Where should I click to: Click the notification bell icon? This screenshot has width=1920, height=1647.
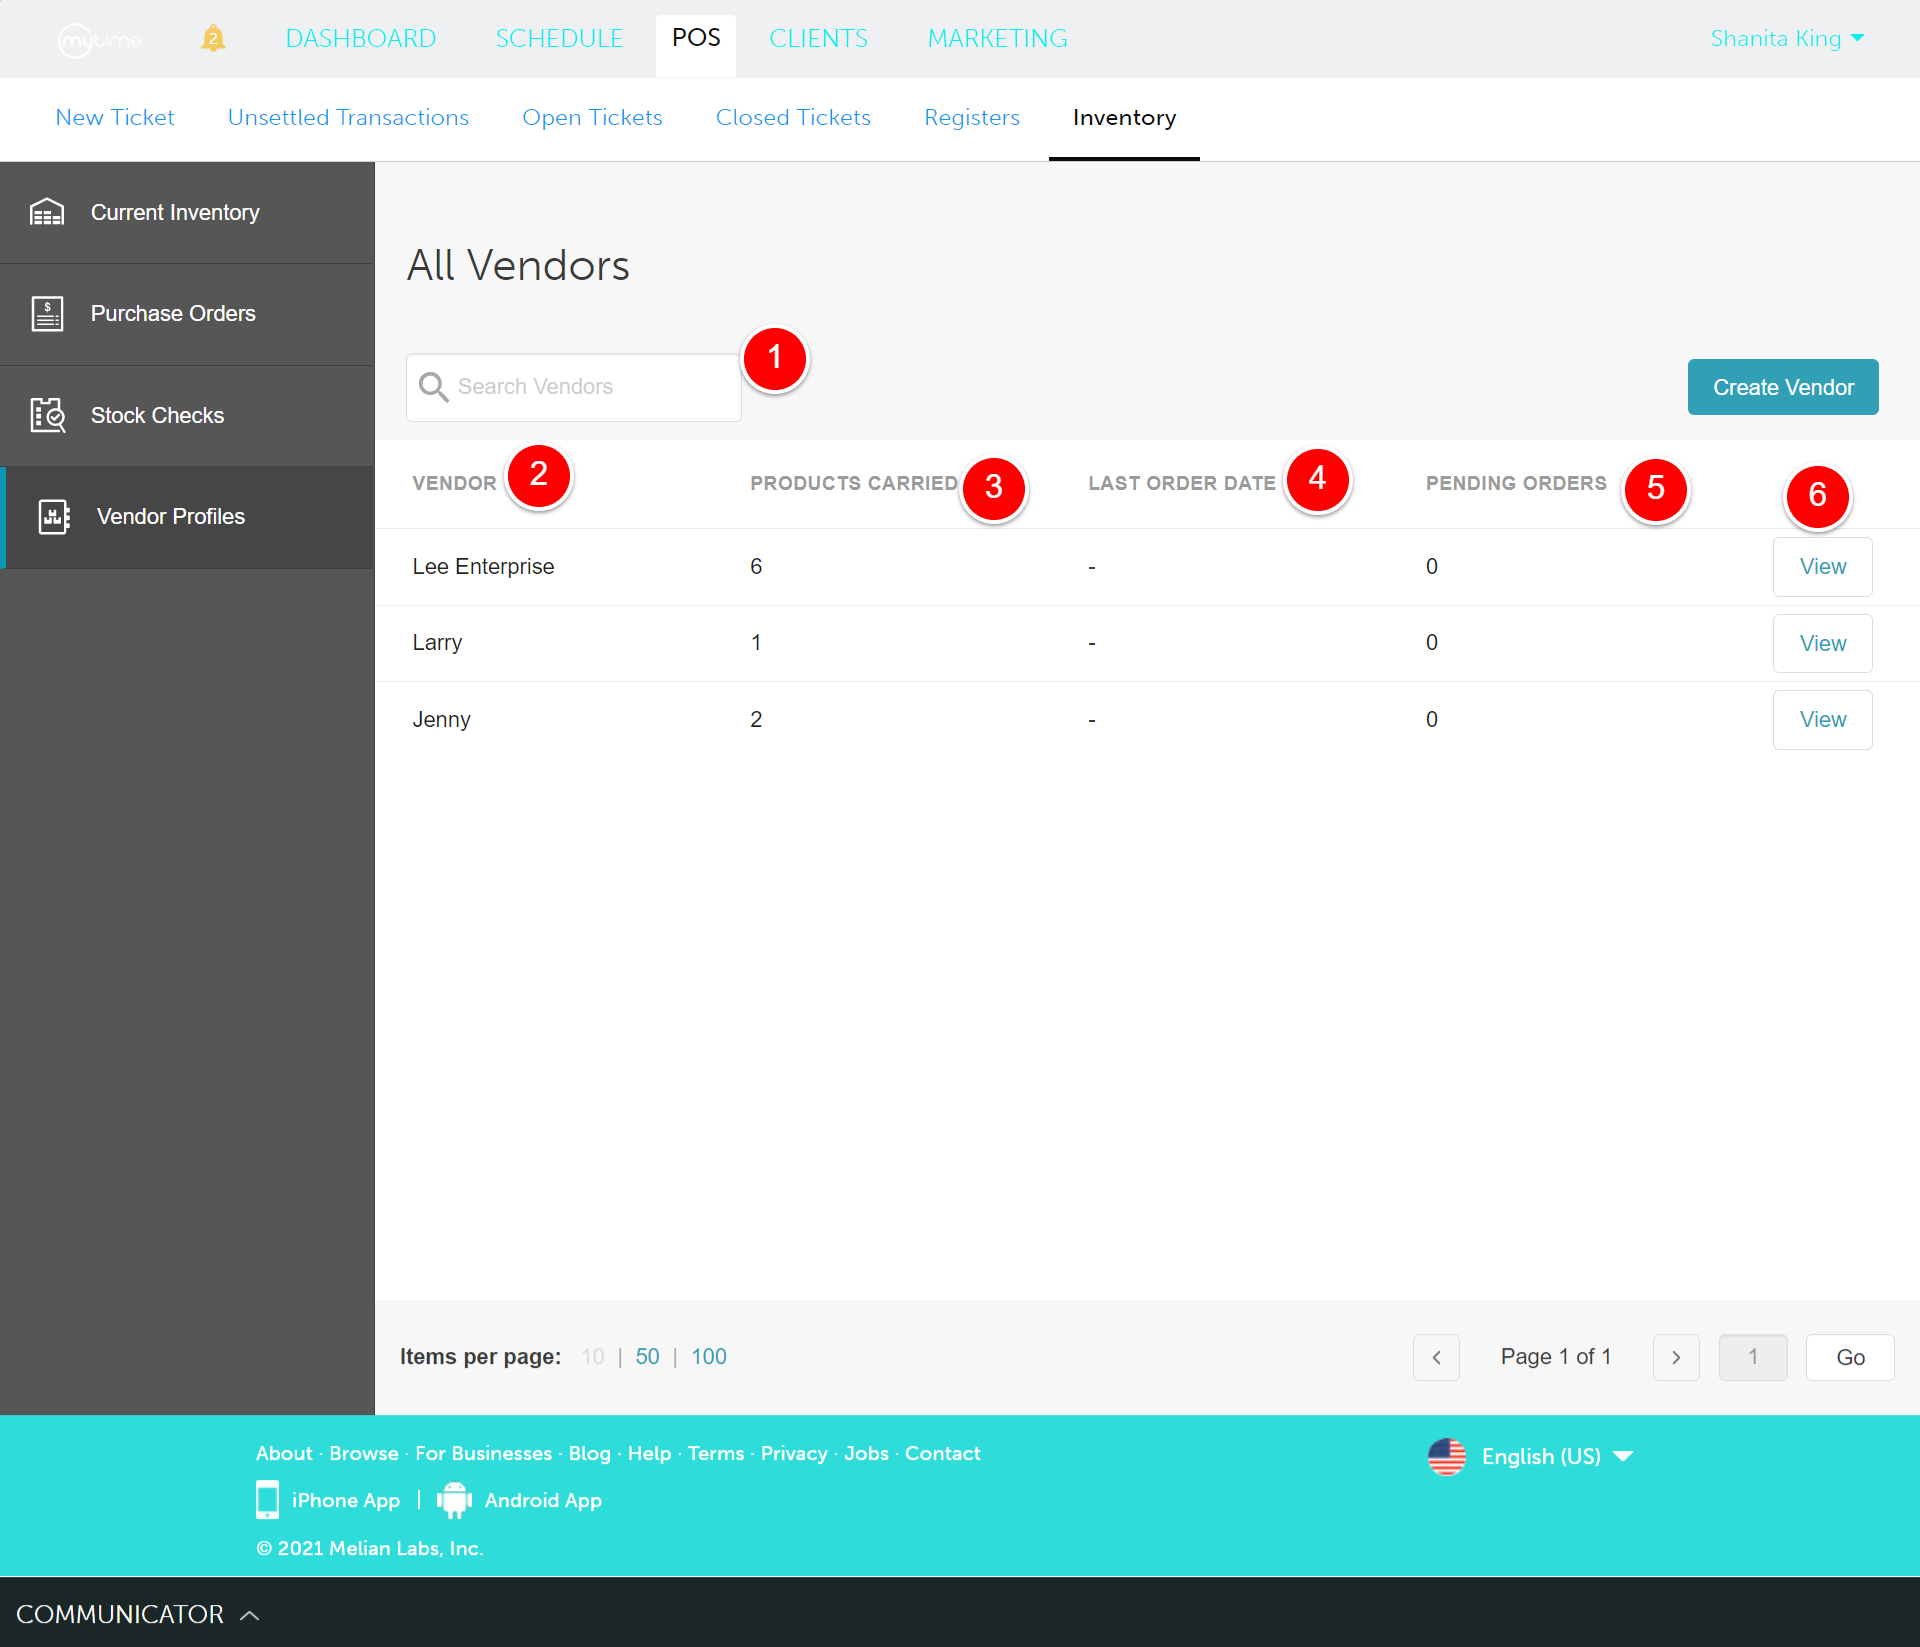click(x=213, y=39)
